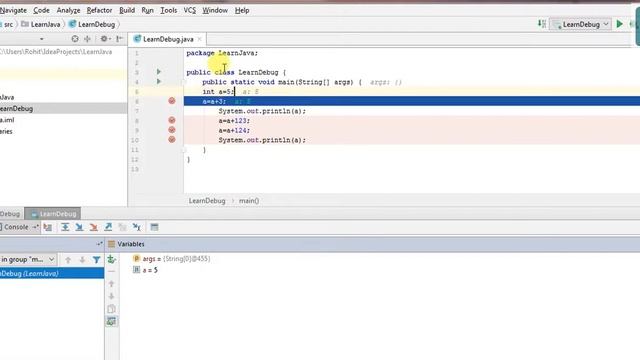Open the Build menu
Viewport: 640px width, 360px height.
point(127,10)
